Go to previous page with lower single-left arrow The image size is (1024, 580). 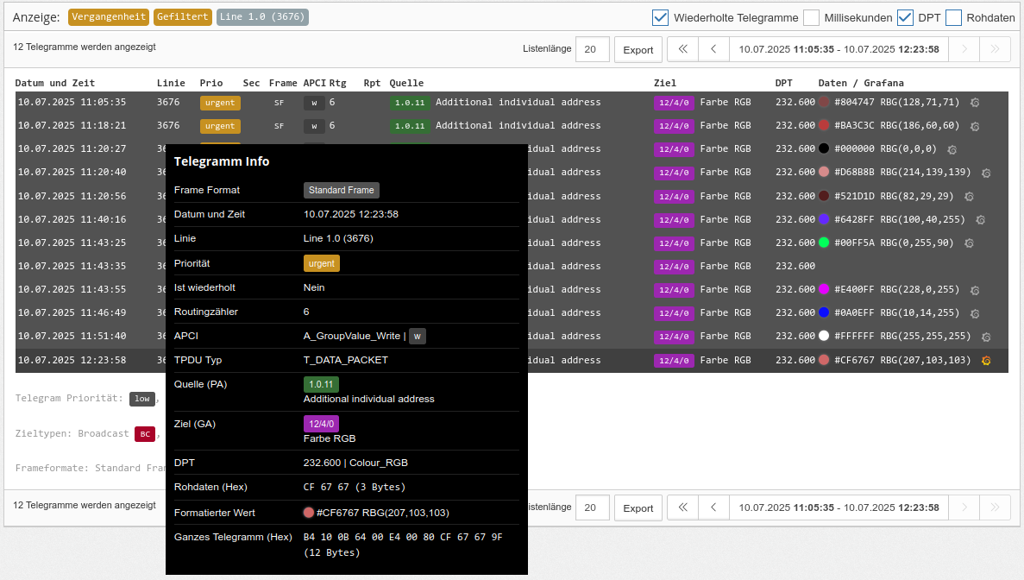coord(714,508)
